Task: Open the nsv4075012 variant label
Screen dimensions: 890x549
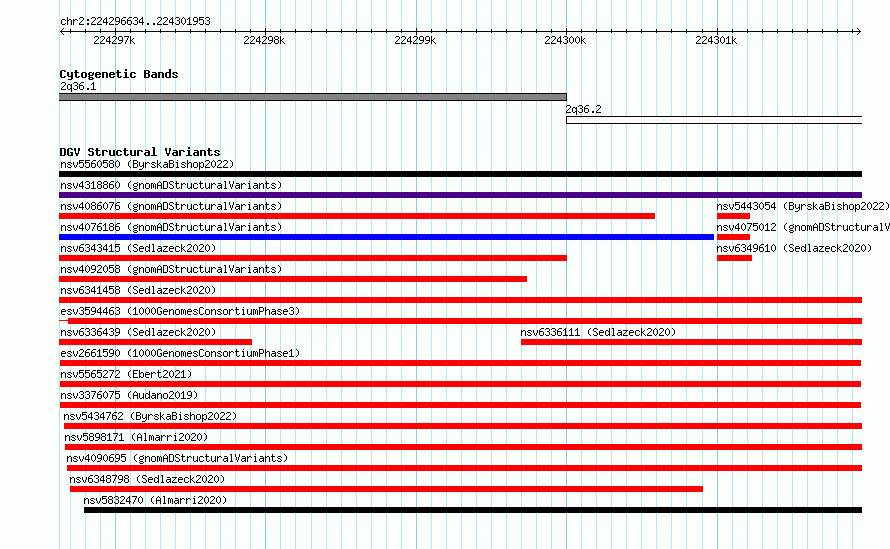Action: (803, 227)
